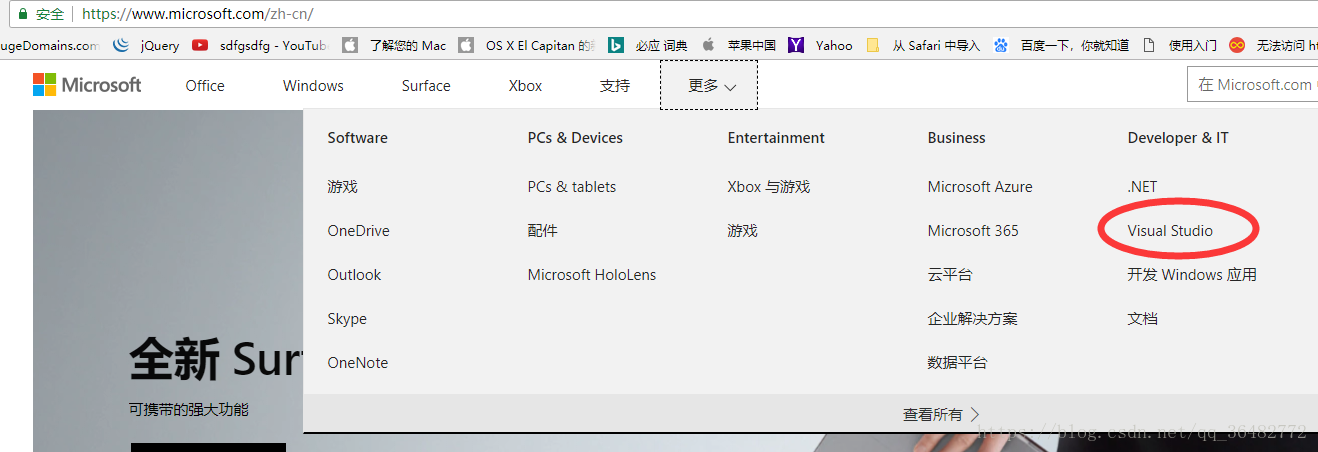Click the Software column heading
This screenshot has width=1318, height=452.
click(357, 138)
